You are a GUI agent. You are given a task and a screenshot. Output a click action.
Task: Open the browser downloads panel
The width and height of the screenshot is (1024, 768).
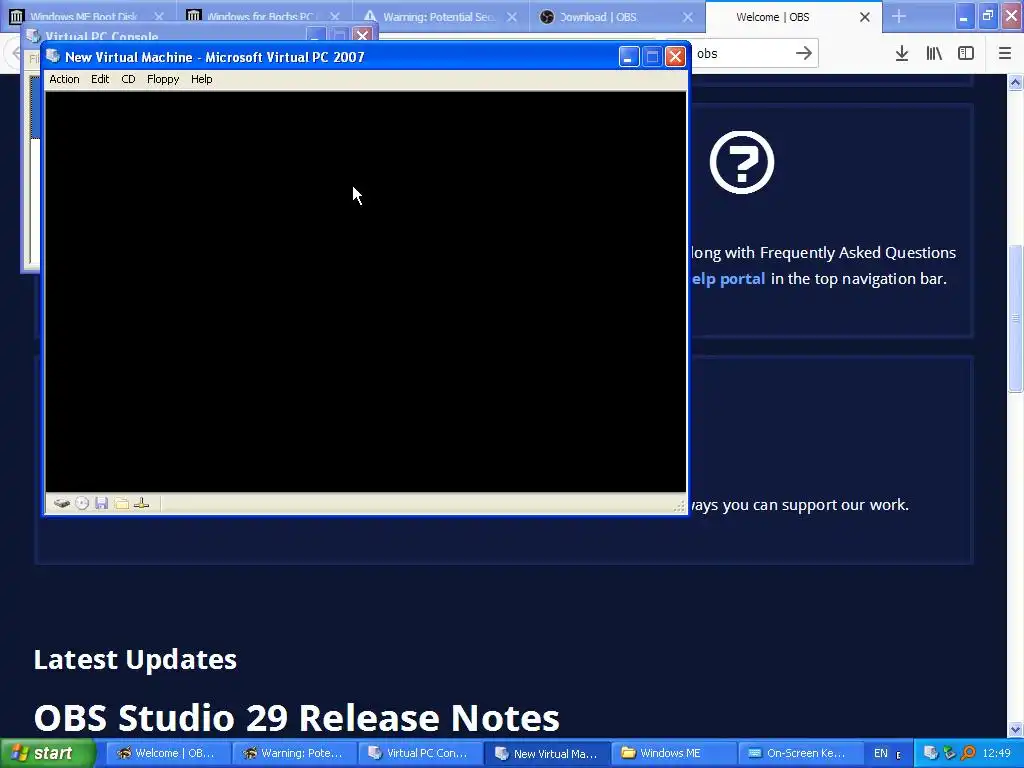(x=902, y=54)
